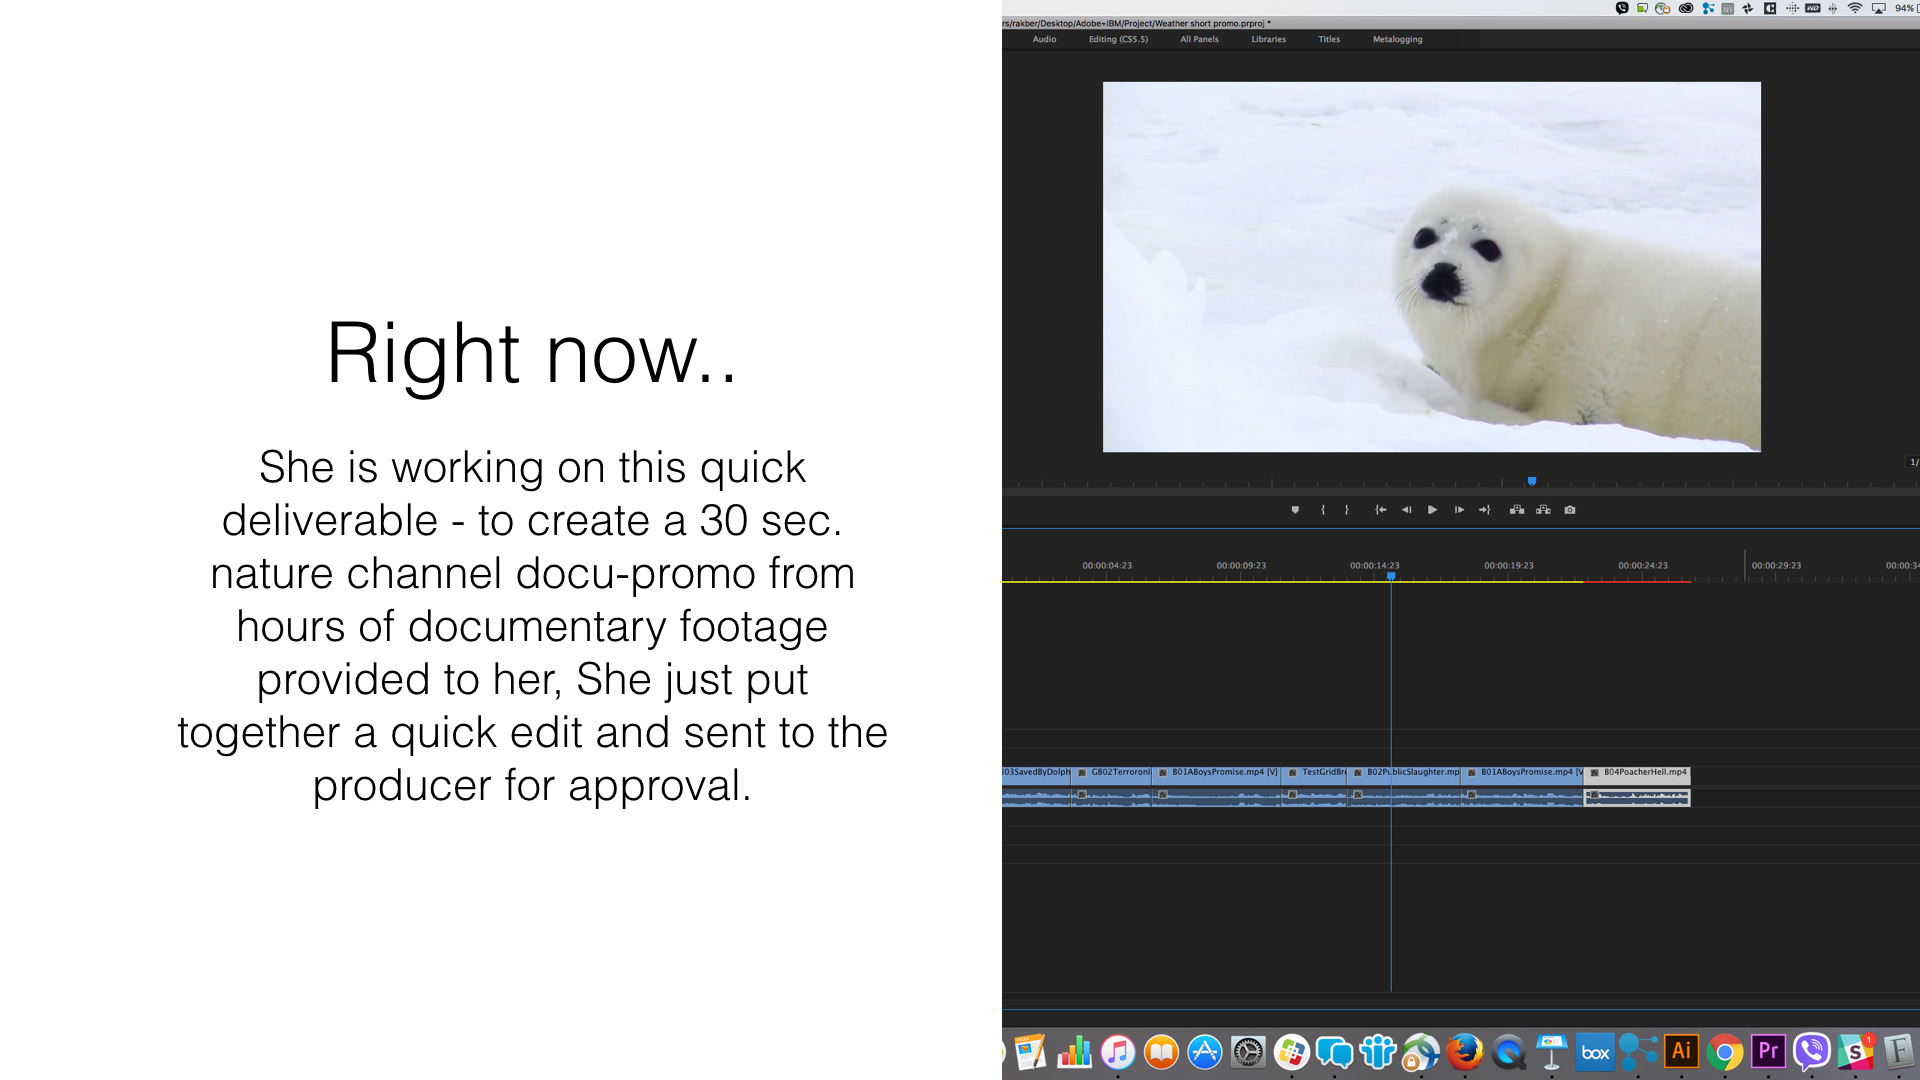
Task: Switch to the Audio workspace tab
Action: 1044,40
